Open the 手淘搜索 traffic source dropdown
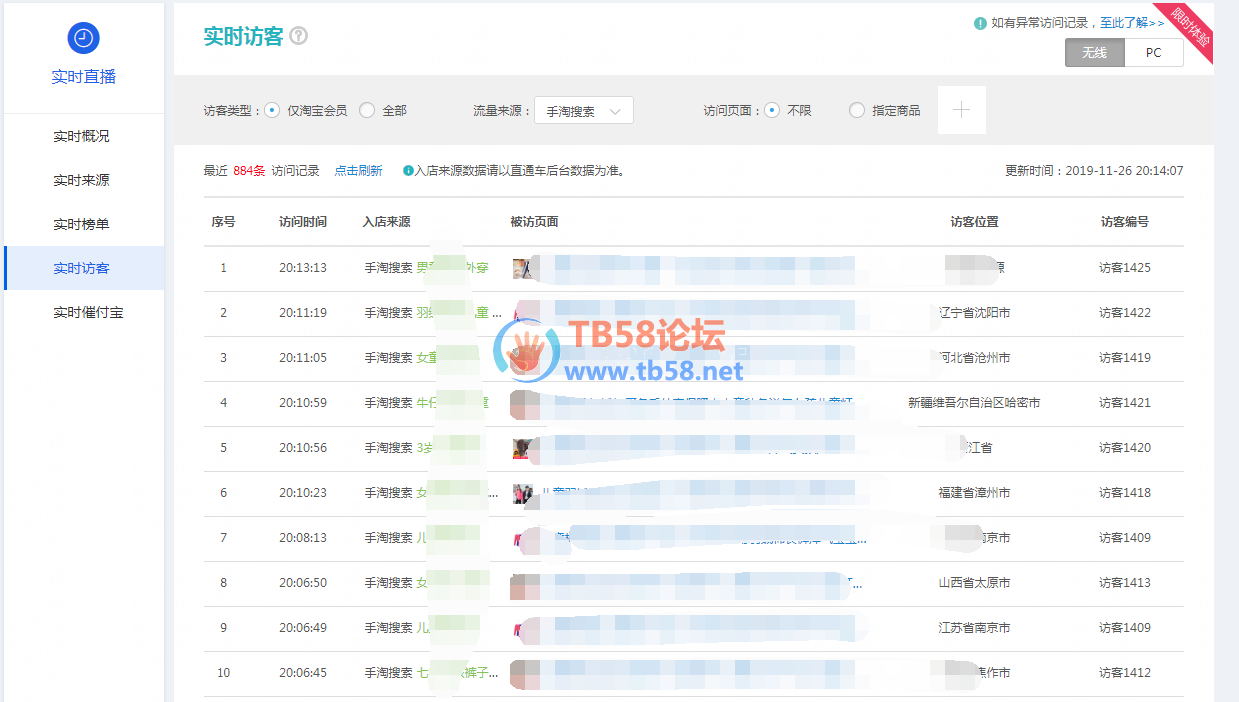The image size is (1239, 702). [584, 111]
